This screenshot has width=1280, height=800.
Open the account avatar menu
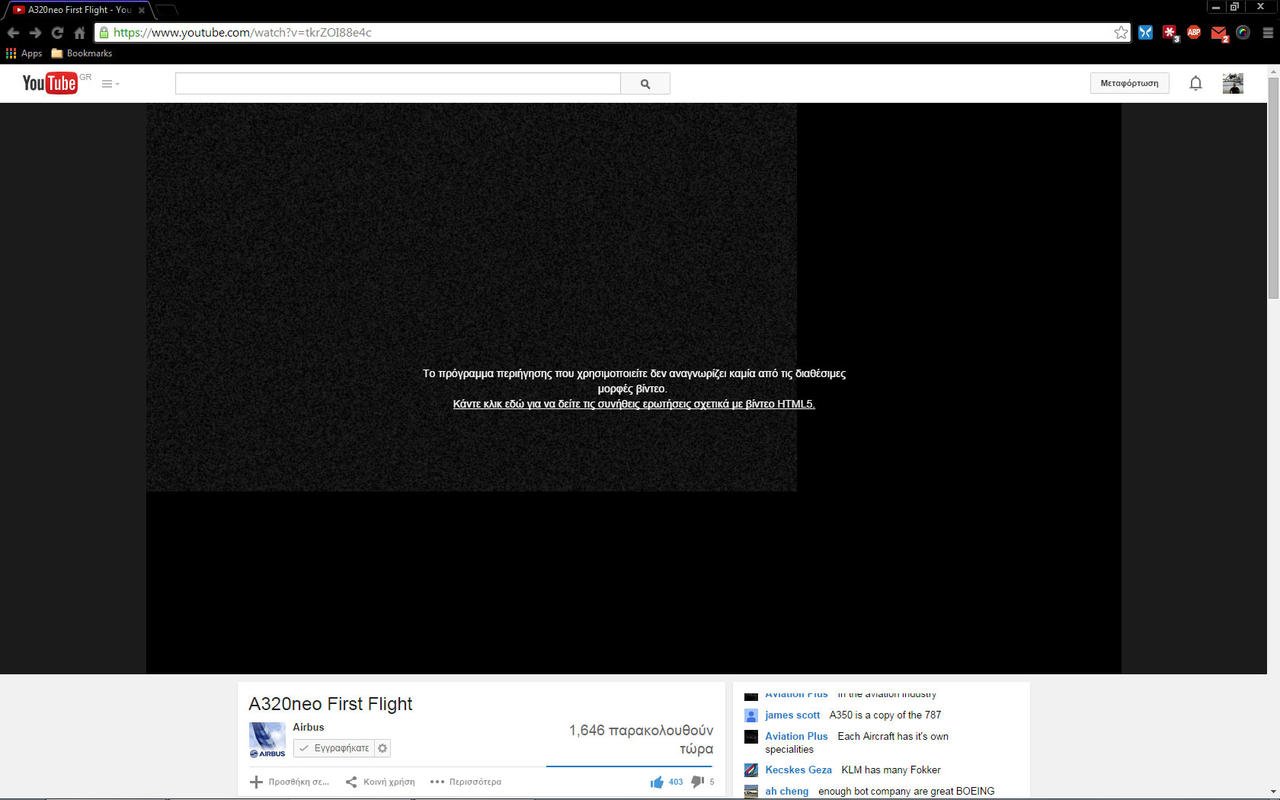pyautogui.click(x=1233, y=83)
